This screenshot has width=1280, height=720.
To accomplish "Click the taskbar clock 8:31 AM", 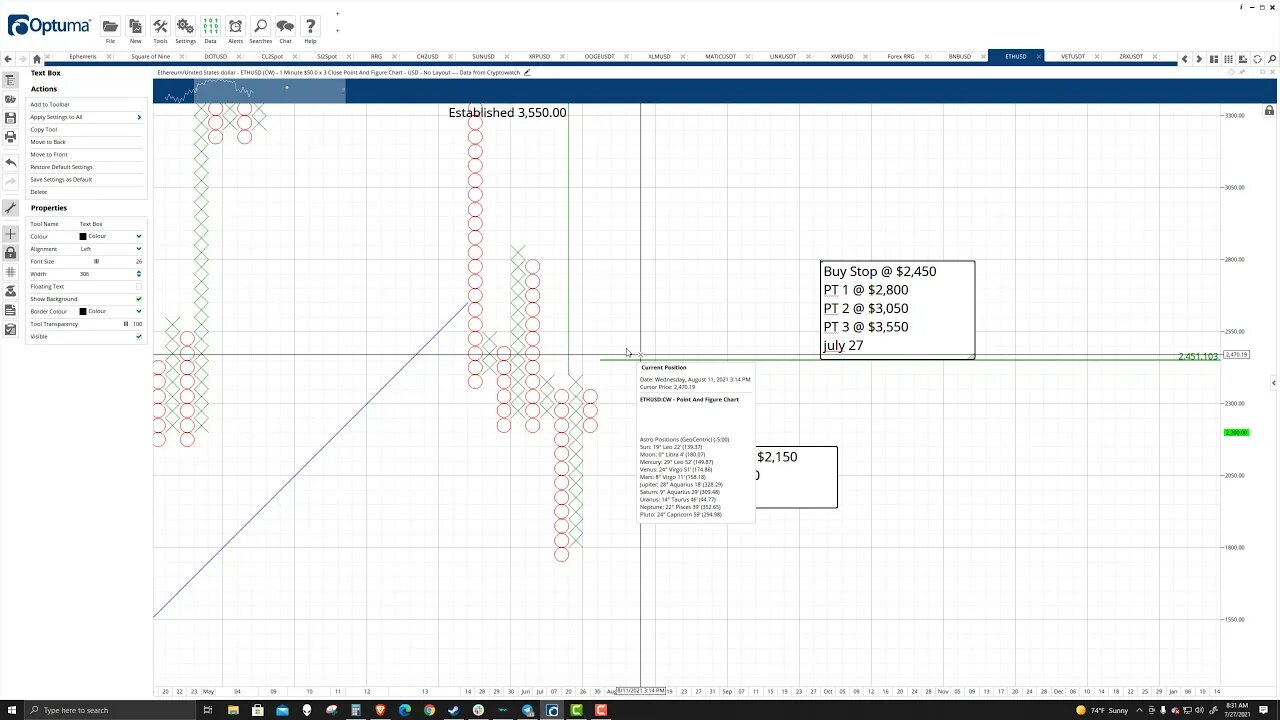I will [x=1238, y=710].
